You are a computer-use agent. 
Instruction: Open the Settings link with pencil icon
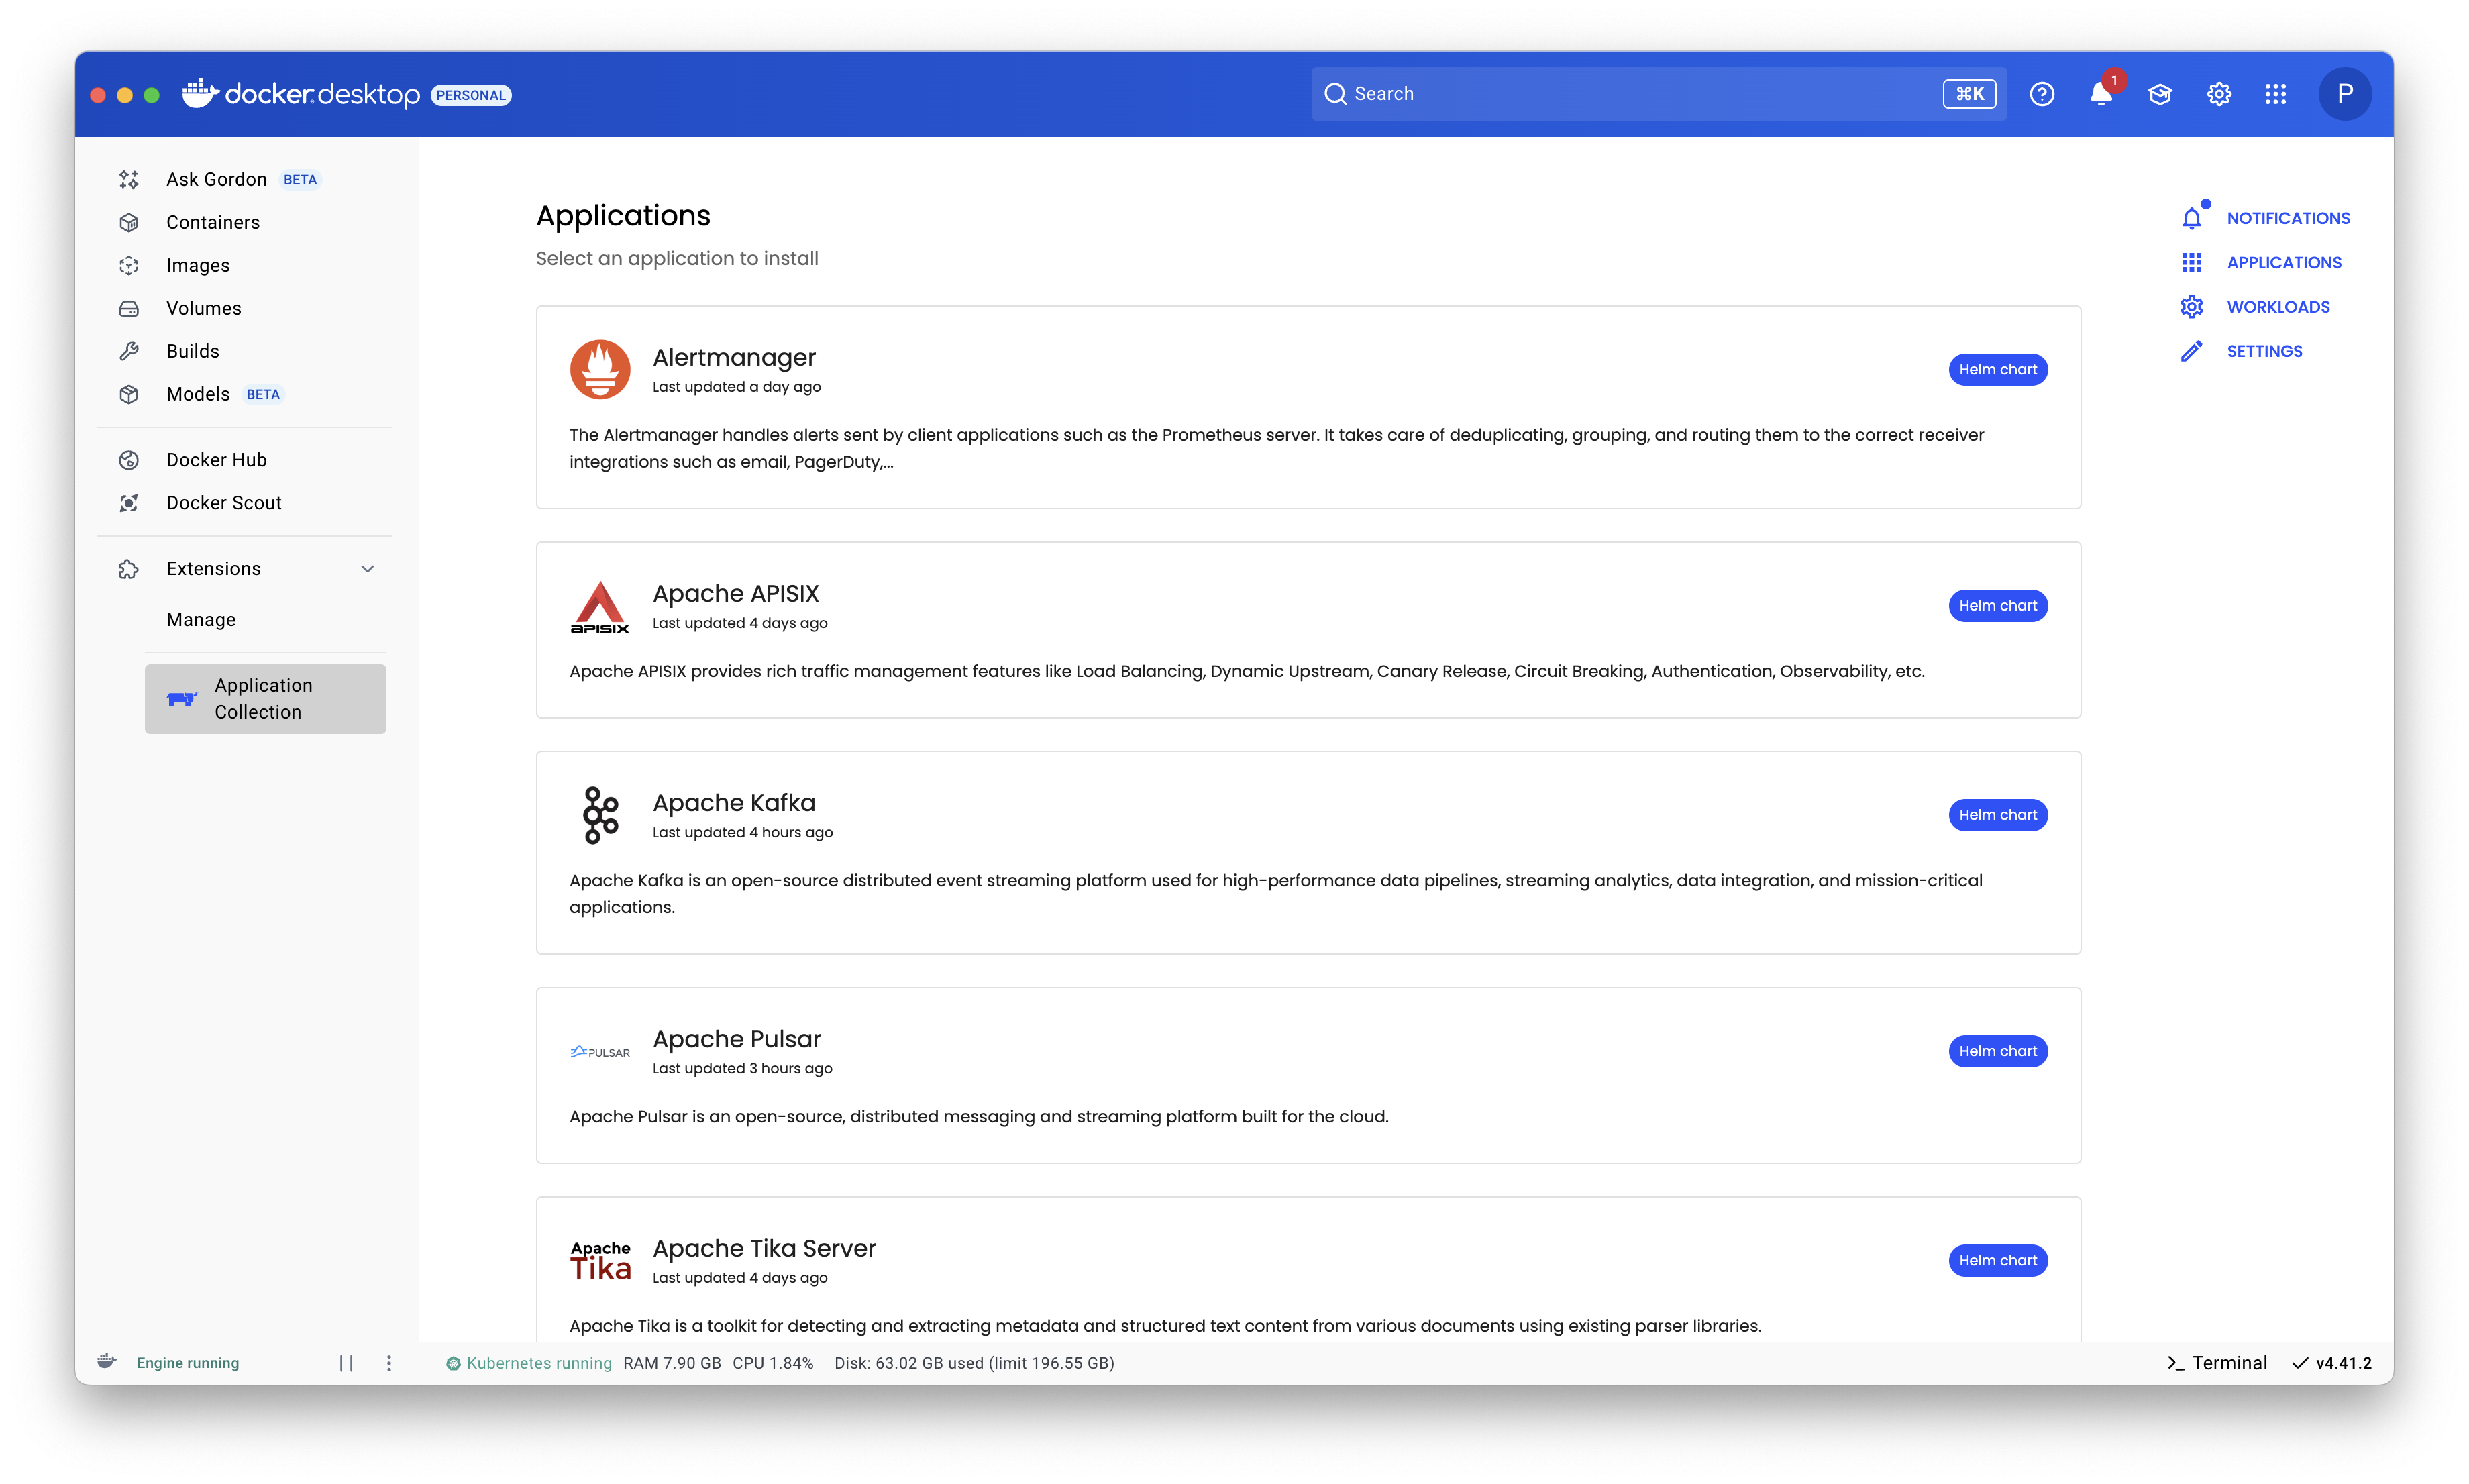tap(2264, 351)
